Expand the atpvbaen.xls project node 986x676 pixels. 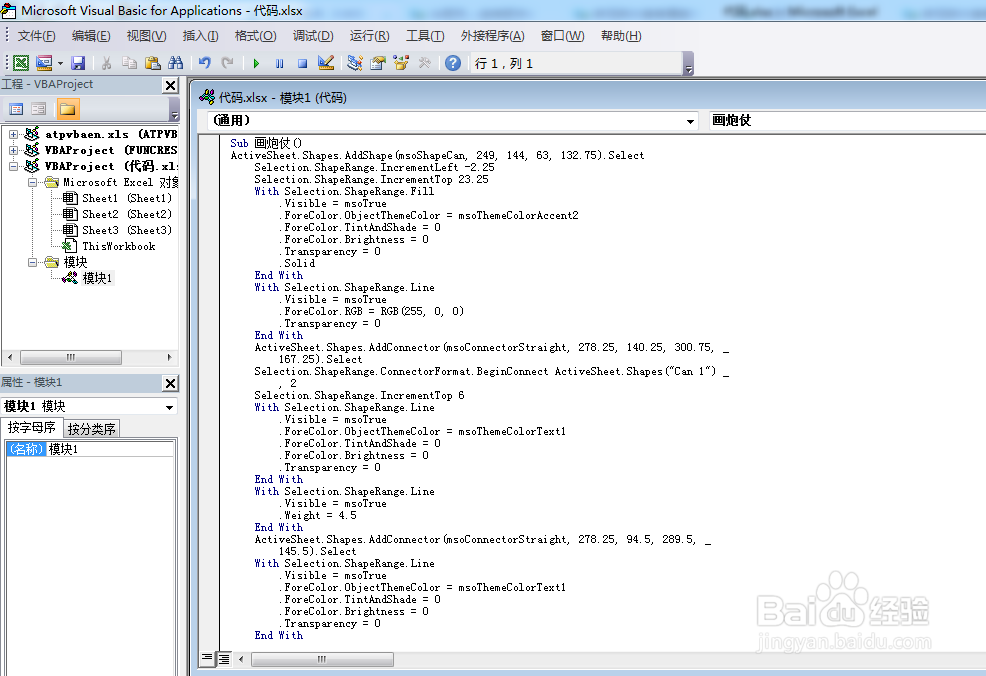point(13,134)
